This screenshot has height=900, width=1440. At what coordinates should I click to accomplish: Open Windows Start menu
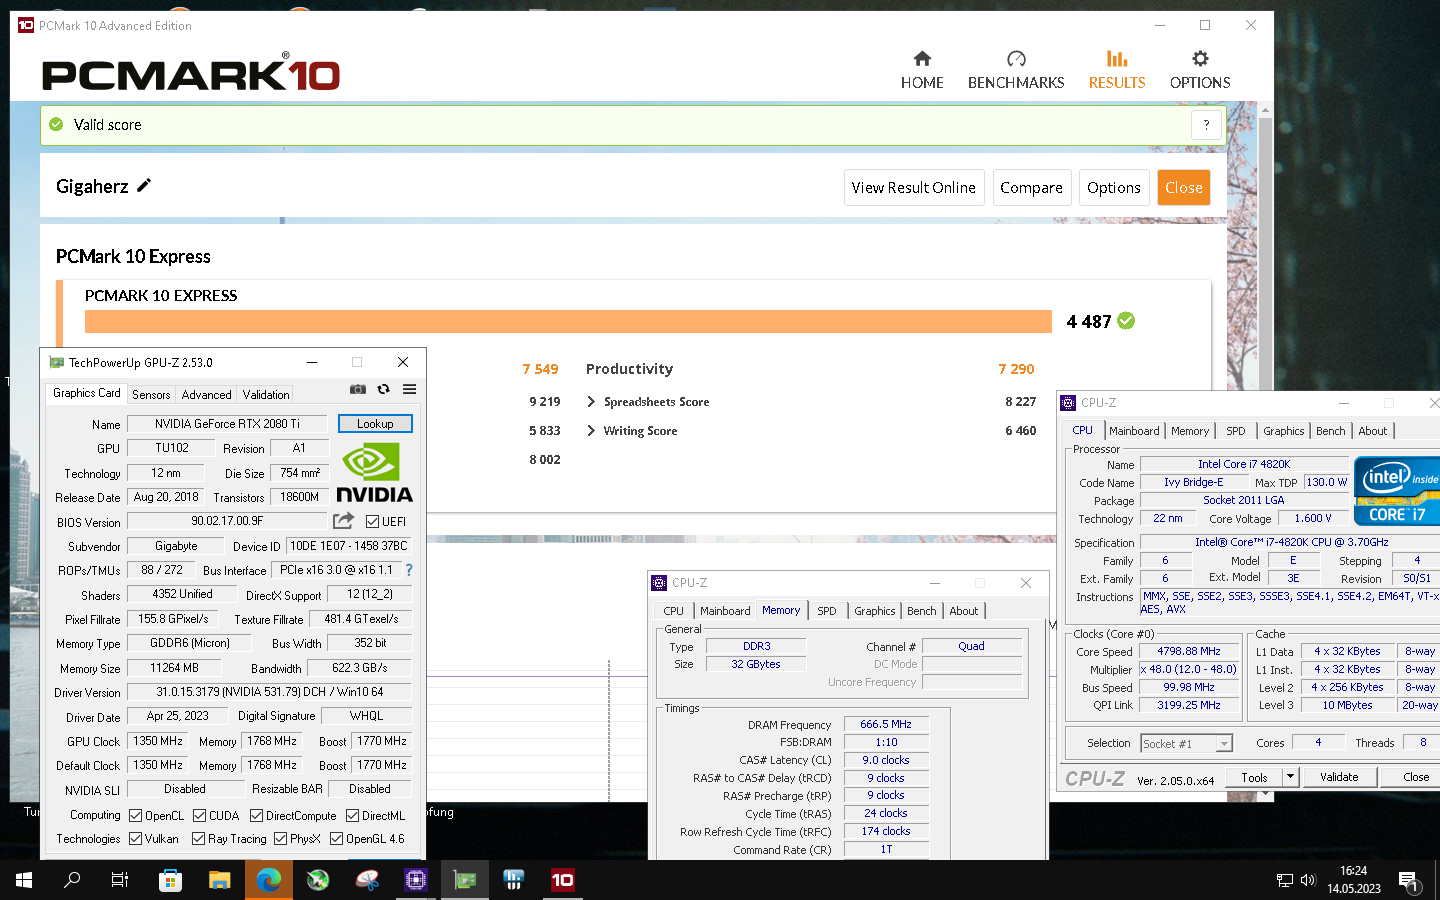24,880
